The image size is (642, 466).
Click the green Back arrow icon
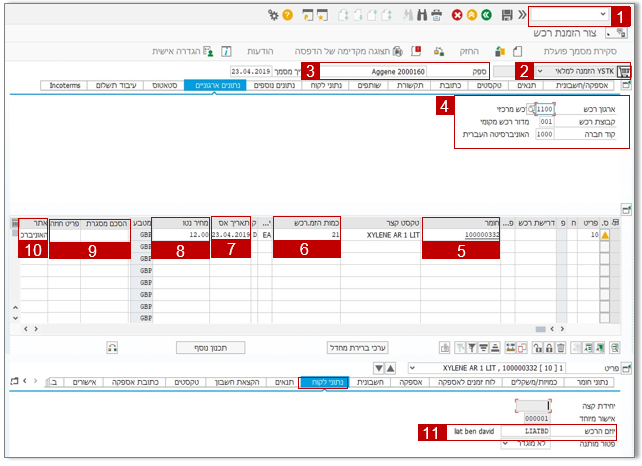click(x=486, y=15)
